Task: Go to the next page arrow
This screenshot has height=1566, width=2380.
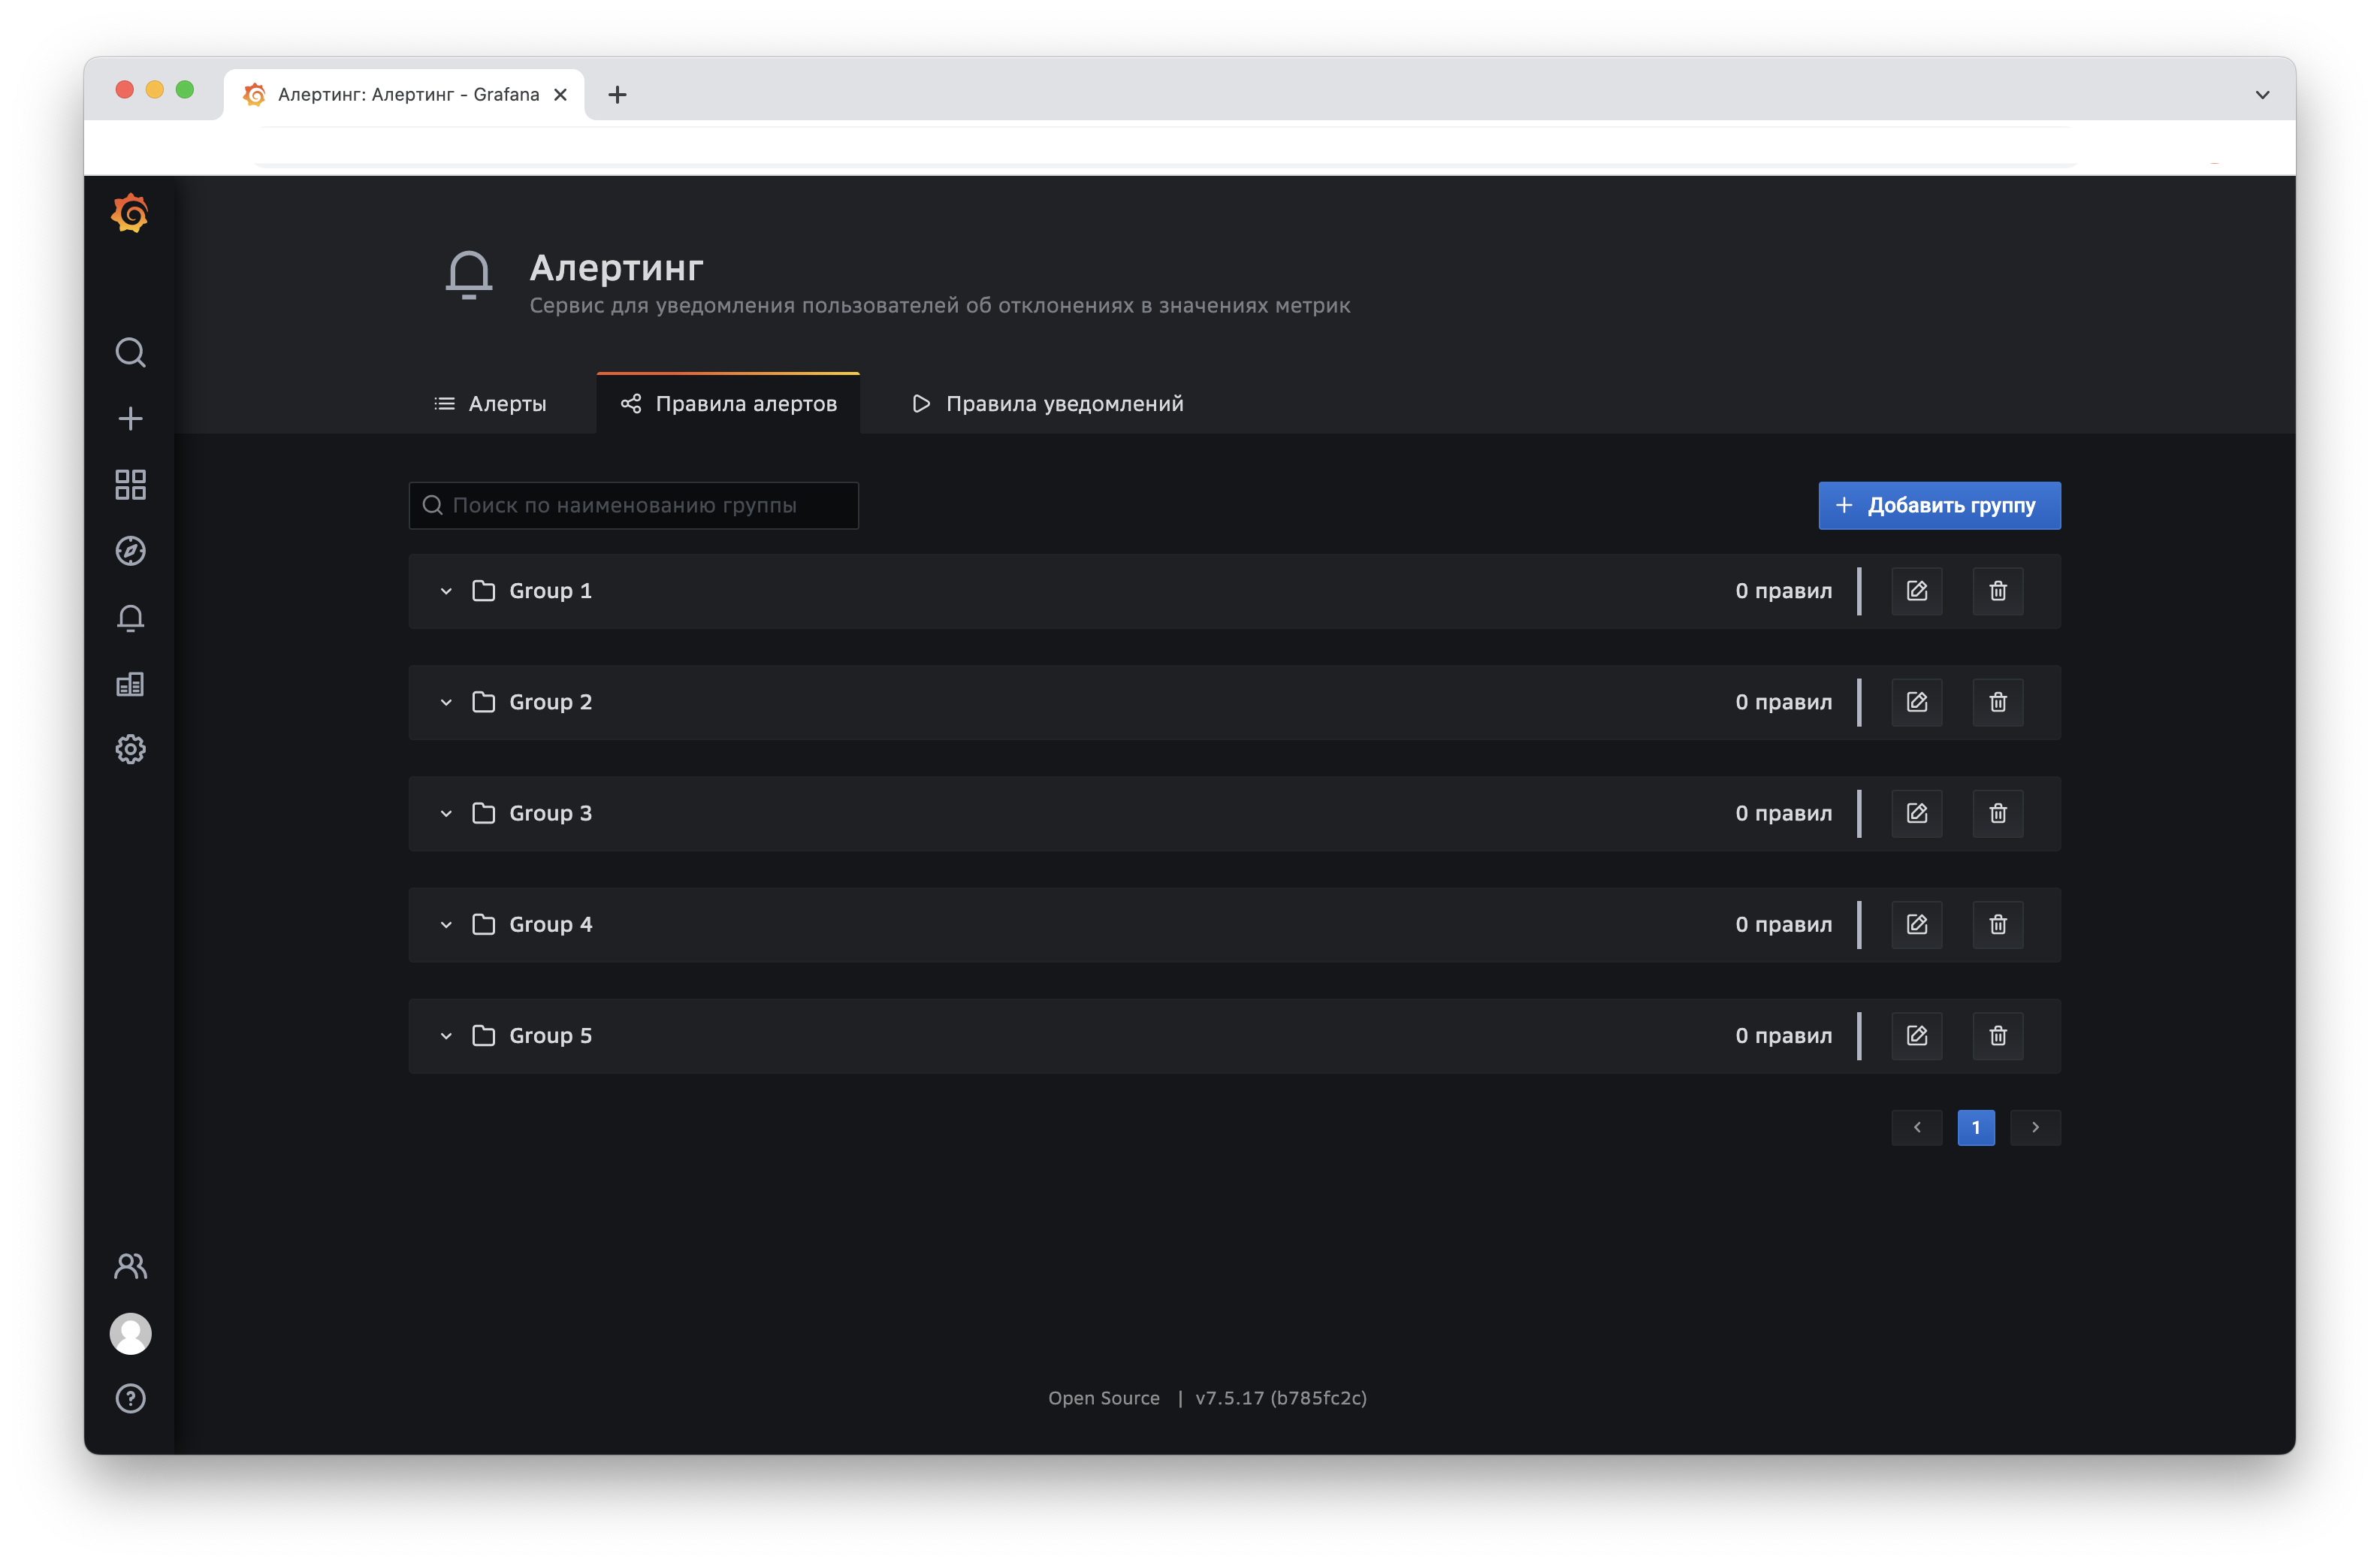Action: tap(2035, 1127)
